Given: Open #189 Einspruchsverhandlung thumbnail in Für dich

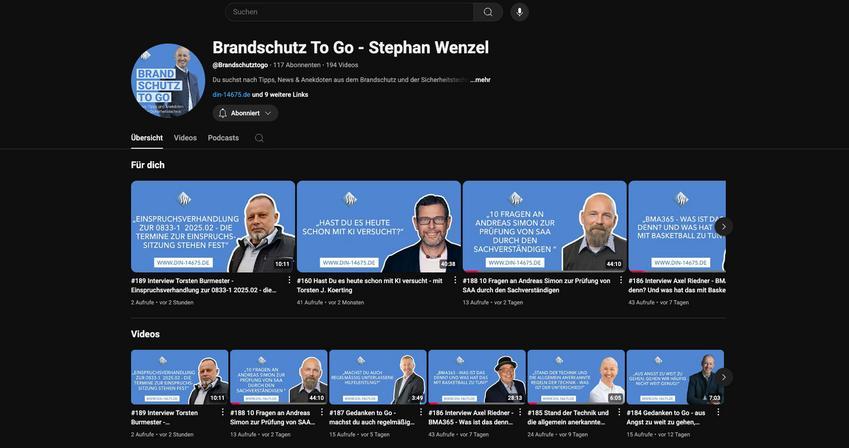Looking at the screenshot, I should (213, 226).
